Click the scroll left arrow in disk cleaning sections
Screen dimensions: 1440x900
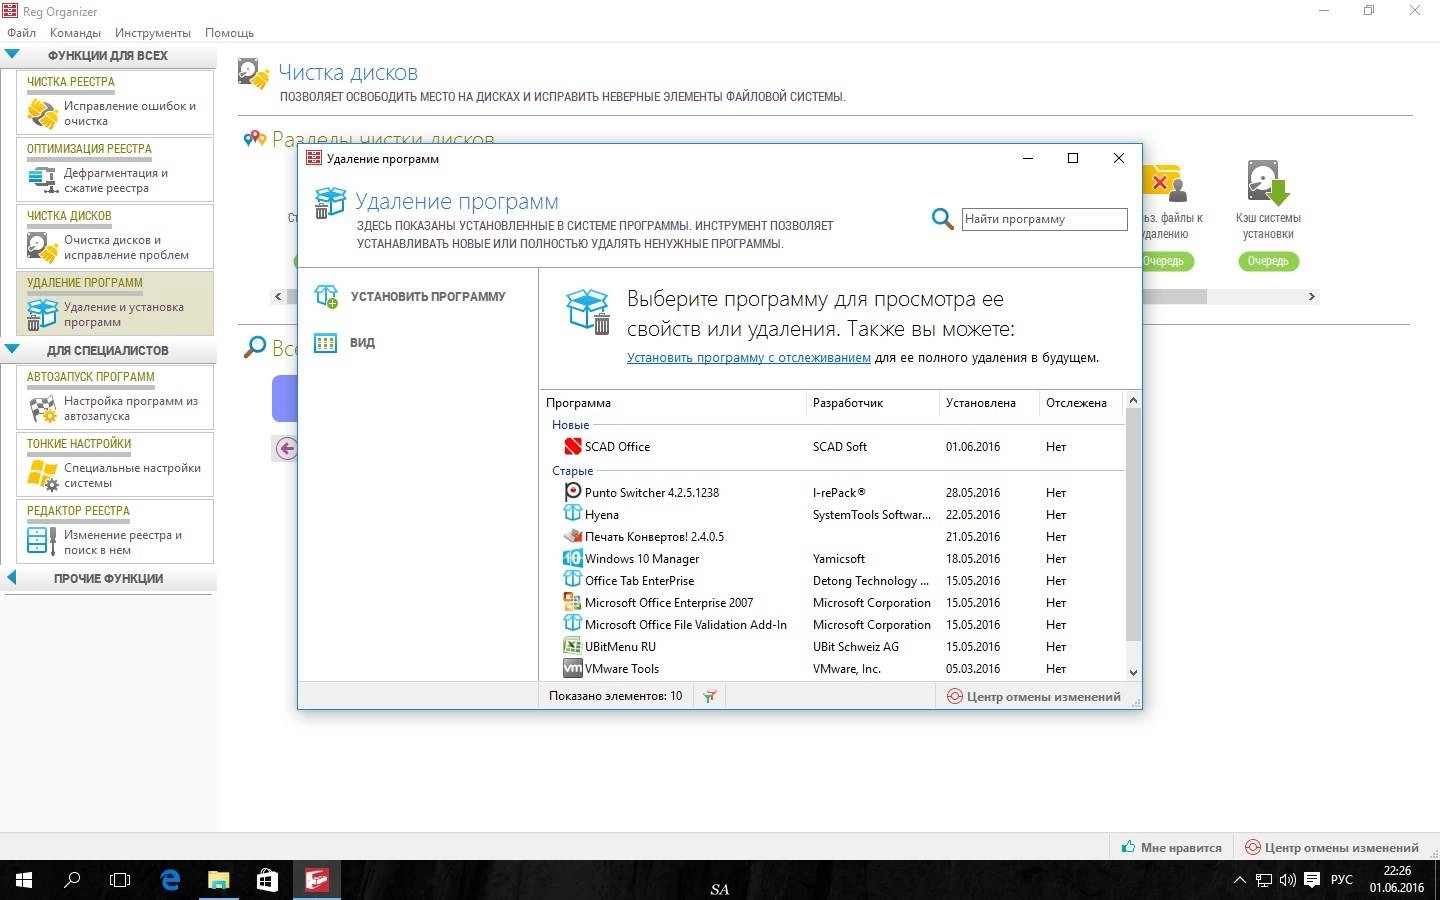[279, 296]
